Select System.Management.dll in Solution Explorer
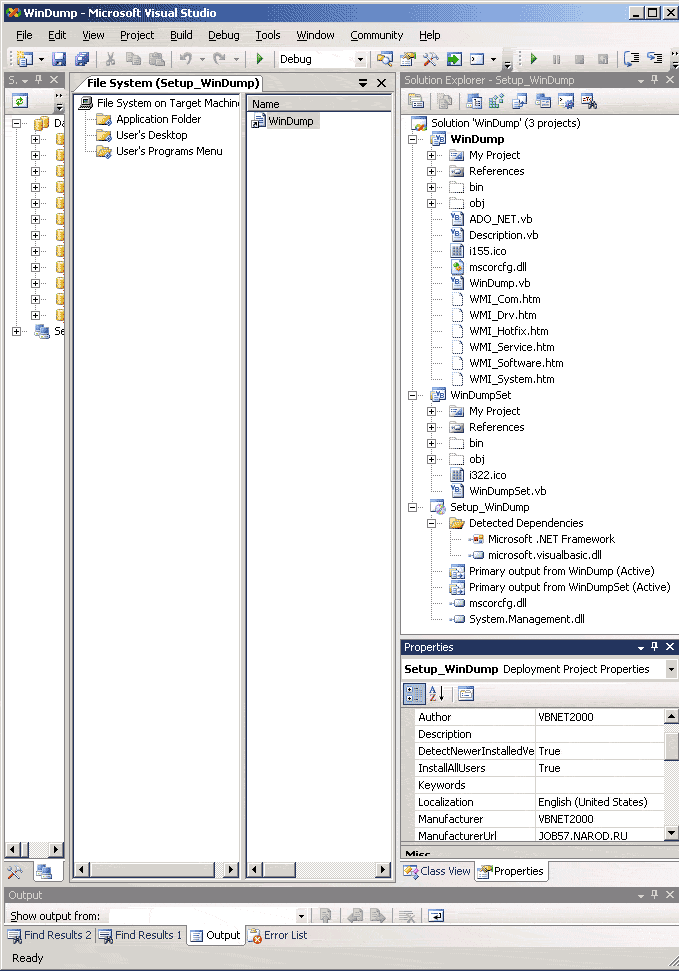Viewport: 679px width, 971px height. click(527, 619)
